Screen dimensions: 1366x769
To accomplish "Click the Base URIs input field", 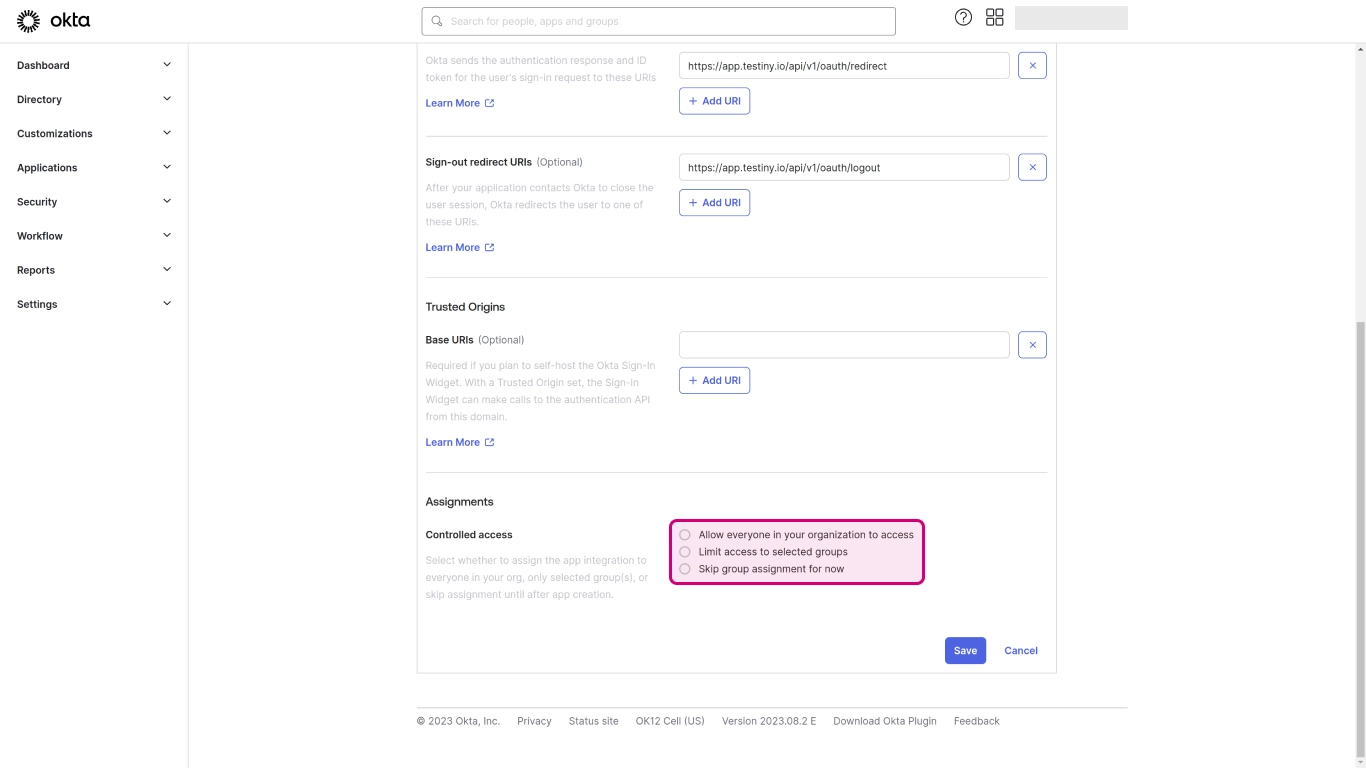I will (843, 345).
